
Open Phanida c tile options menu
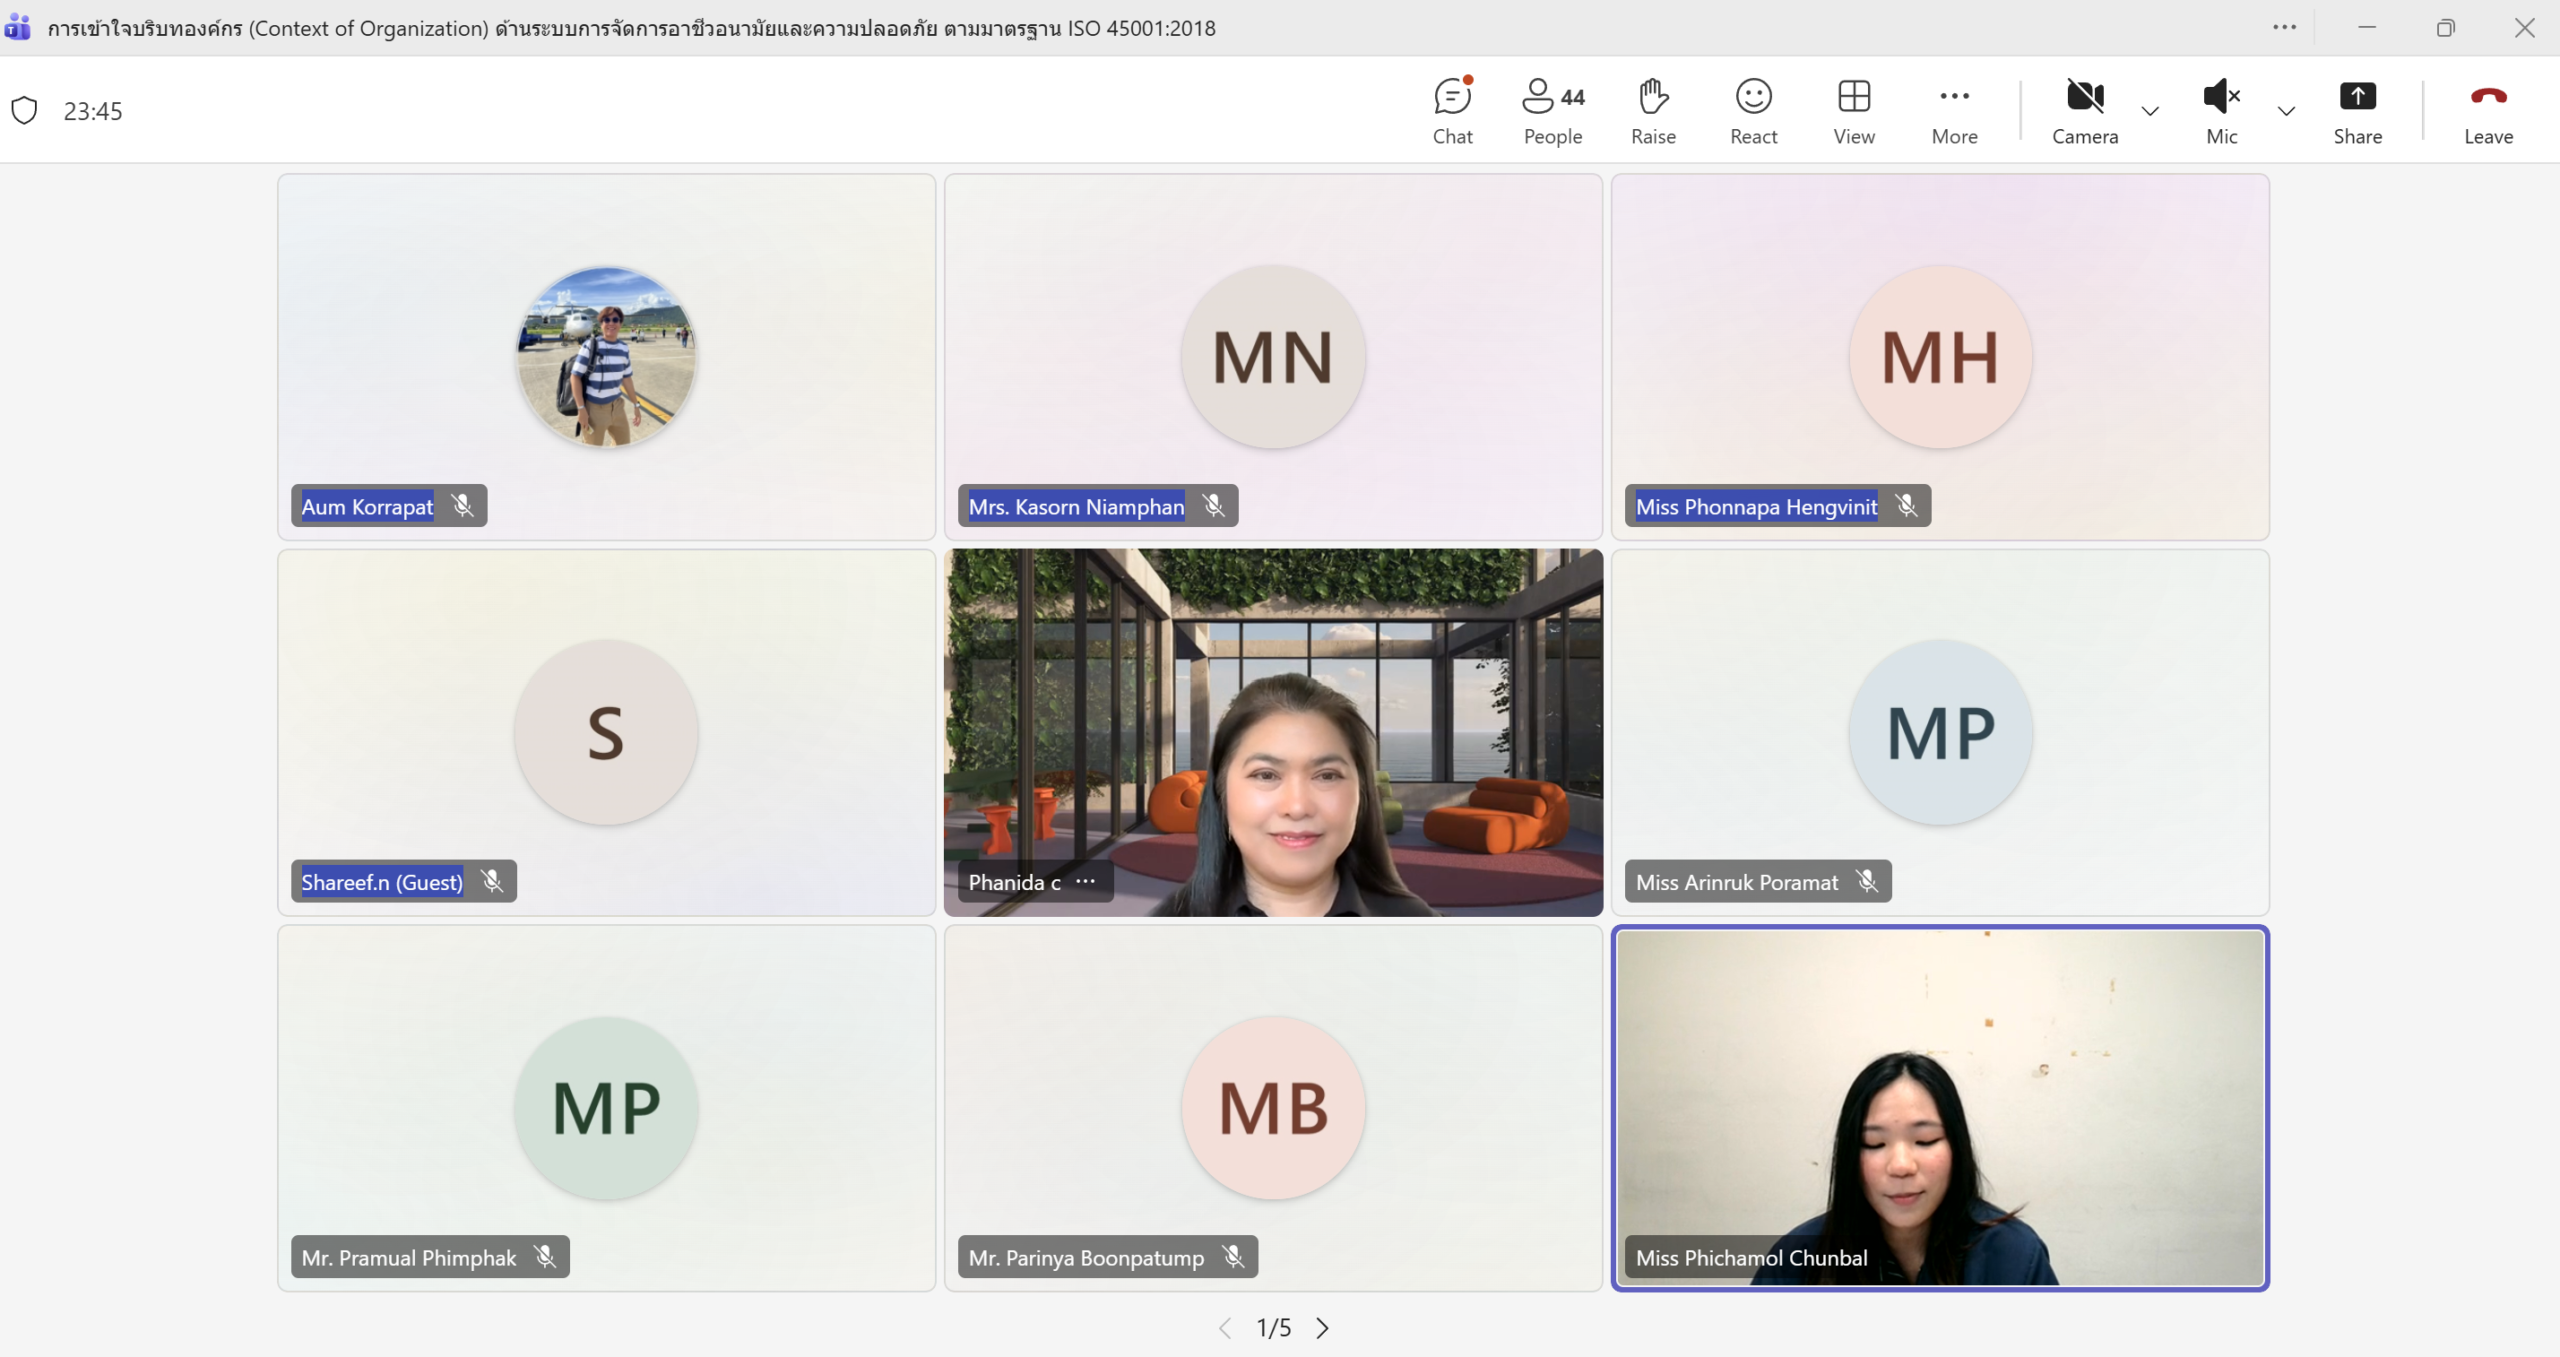pos(1085,881)
